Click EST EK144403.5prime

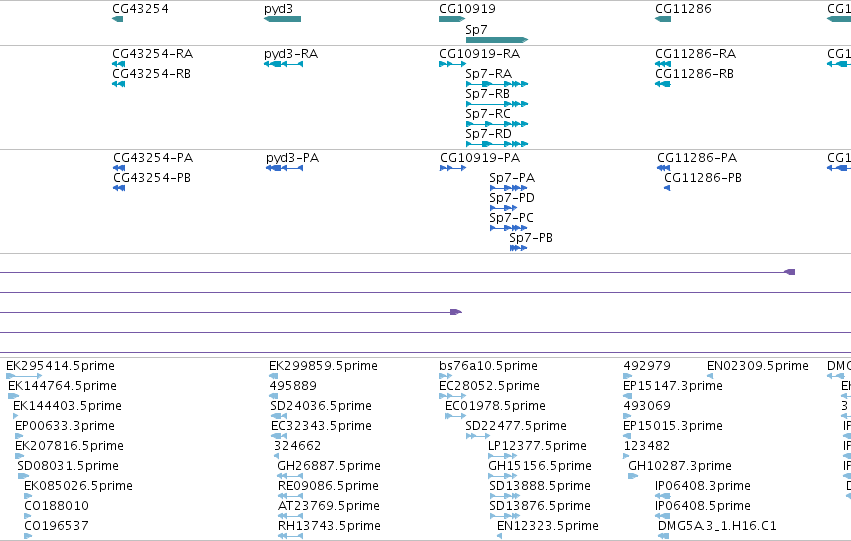[x=15, y=416]
